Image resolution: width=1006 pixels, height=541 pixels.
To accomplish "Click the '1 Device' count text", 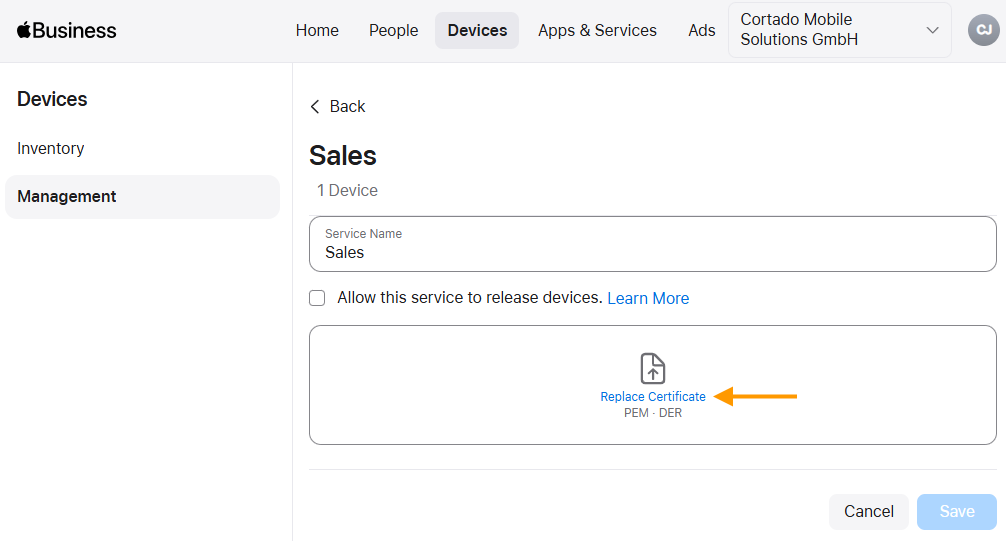I will [x=347, y=191].
